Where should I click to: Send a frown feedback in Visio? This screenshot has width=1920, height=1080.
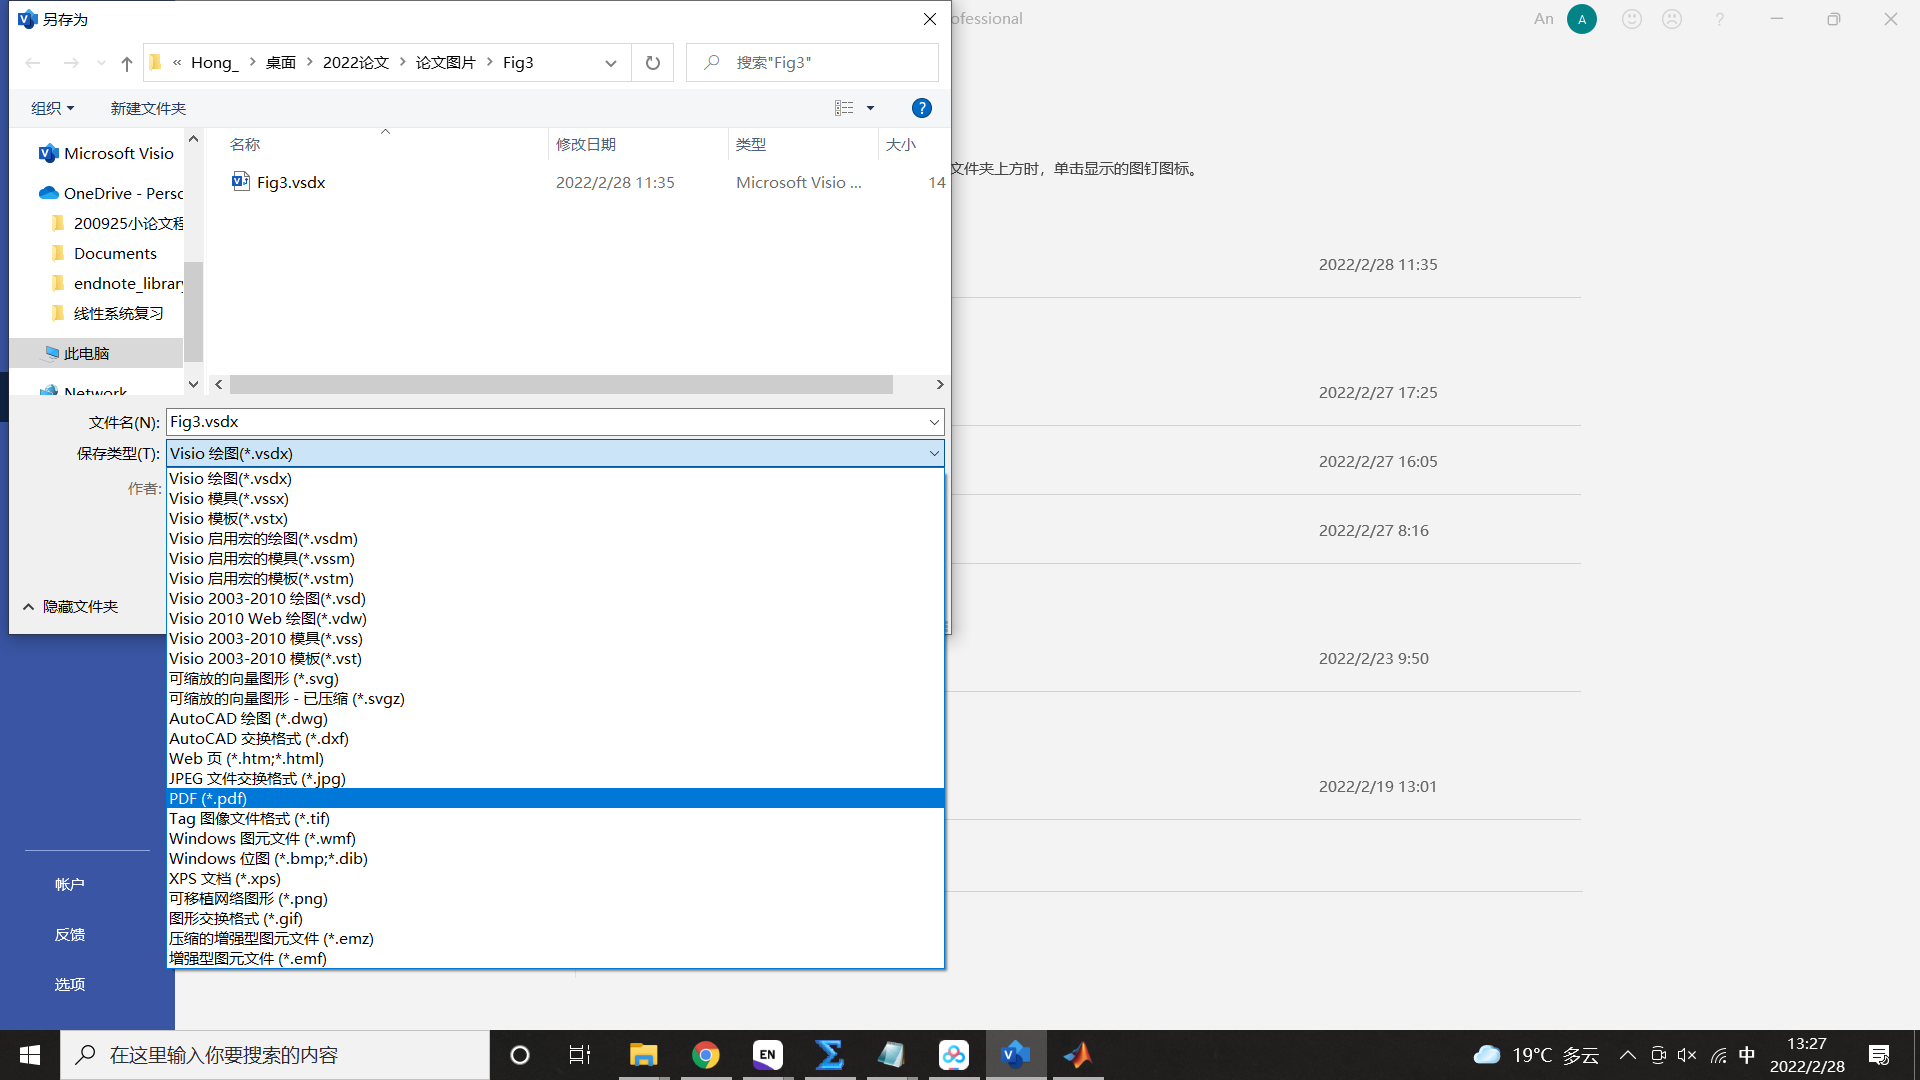click(1672, 19)
